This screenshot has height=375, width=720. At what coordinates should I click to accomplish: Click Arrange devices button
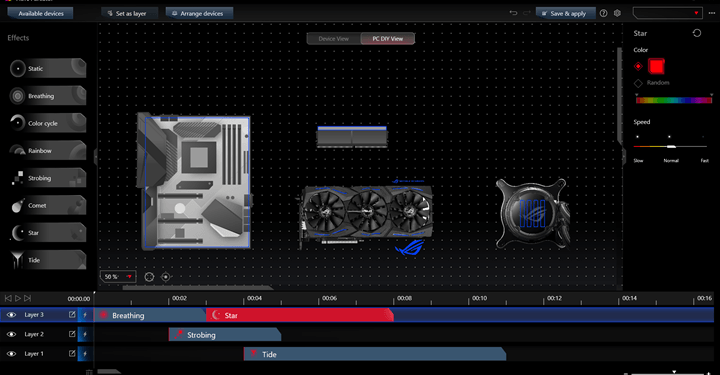point(199,13)
